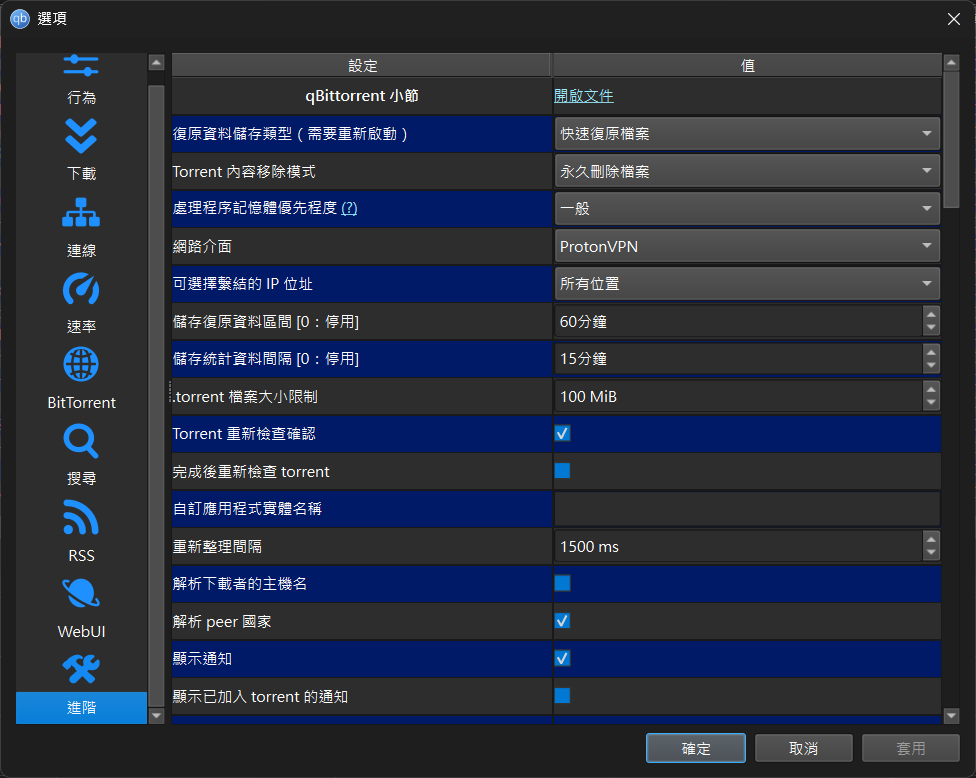Image resolution: width=976 pixels, height=778 pixels.
Task: Click the 自訂應用程式實體名稱 text field
Action: click(x=747, y=509)
